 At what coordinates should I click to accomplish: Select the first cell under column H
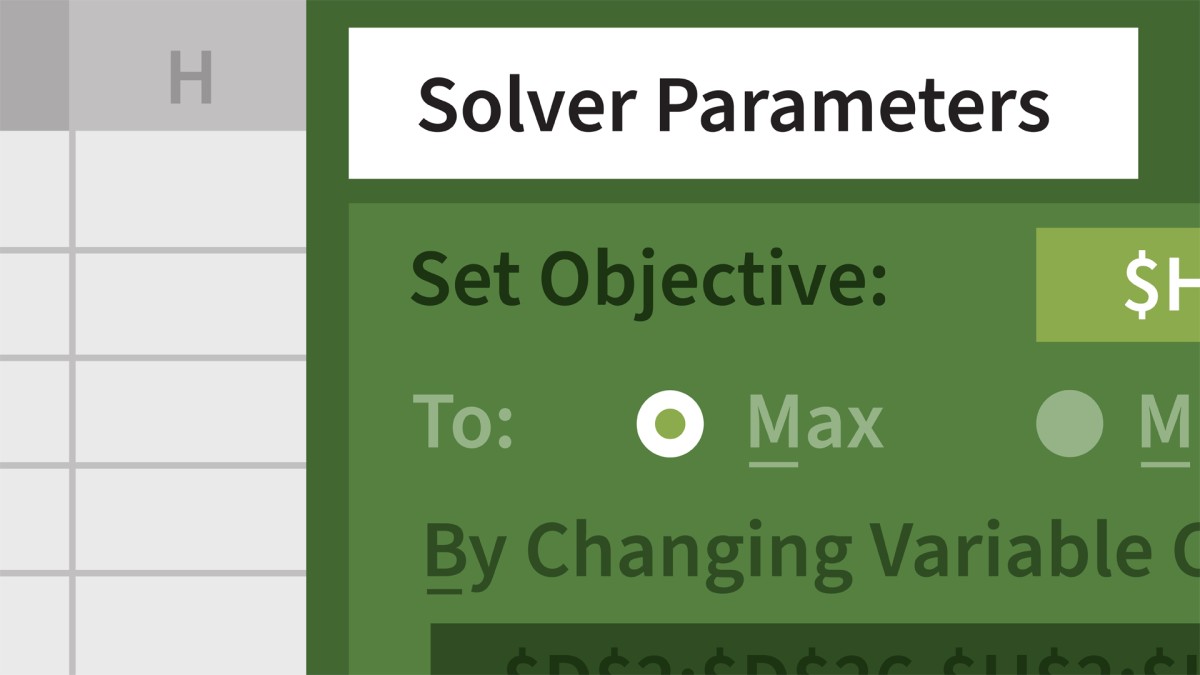click(190, 188)
